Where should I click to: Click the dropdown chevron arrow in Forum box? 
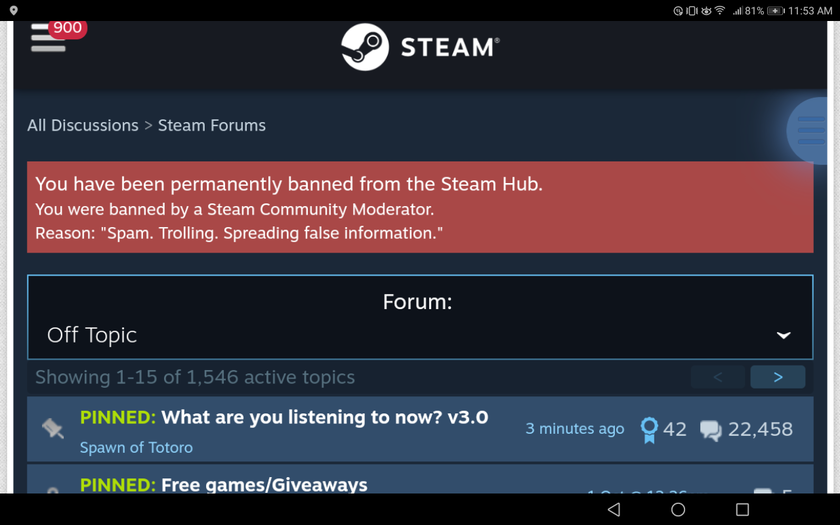(783, 335)
